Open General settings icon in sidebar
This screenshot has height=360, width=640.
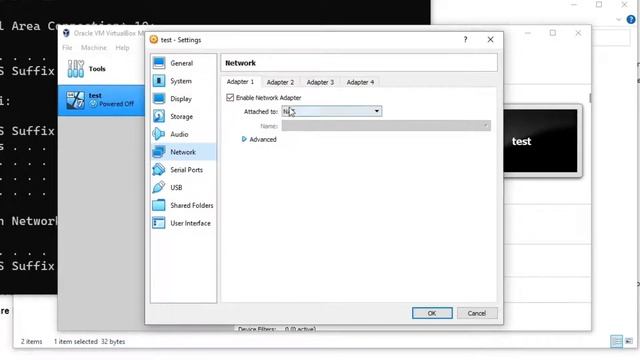click(159, 63)
